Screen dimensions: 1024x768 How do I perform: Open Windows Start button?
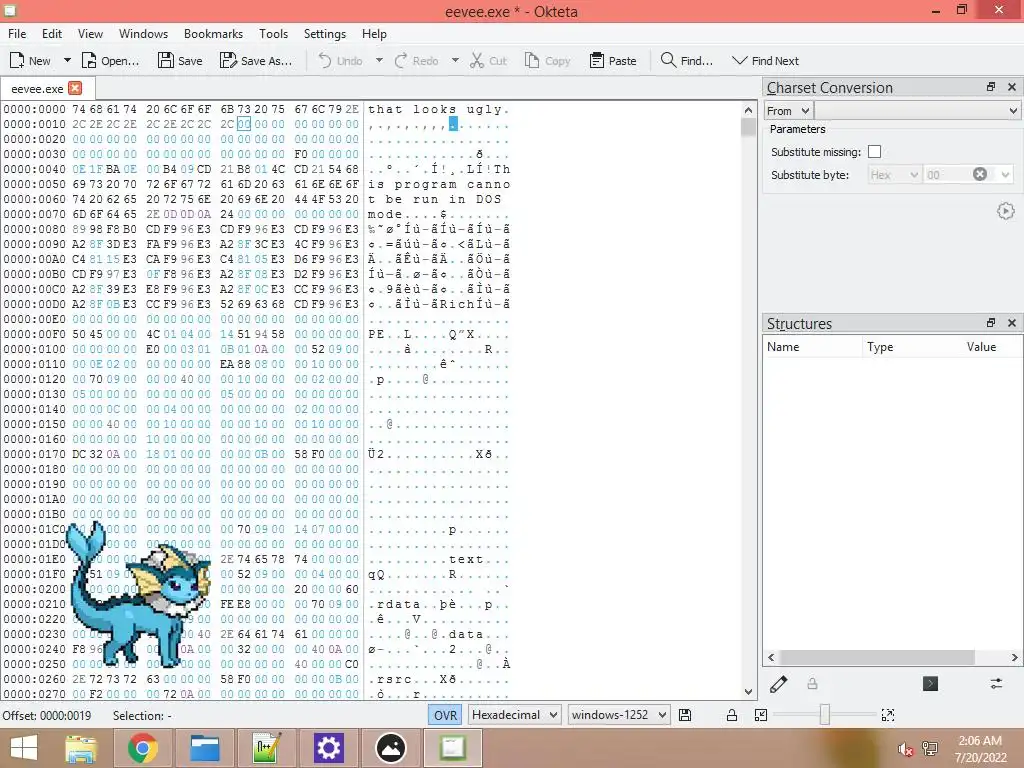tap(24, 748)
